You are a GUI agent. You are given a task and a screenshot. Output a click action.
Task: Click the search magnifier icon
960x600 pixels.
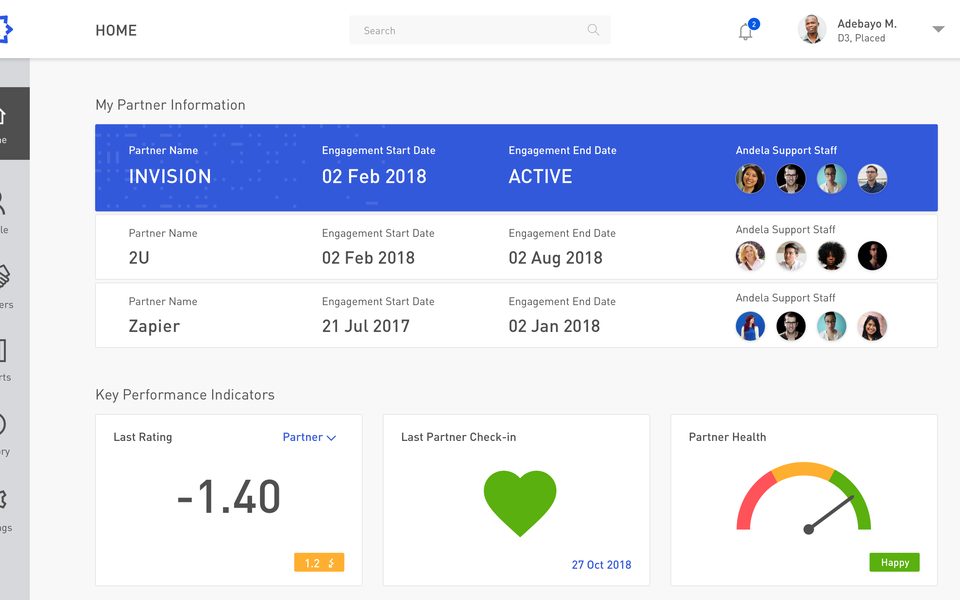(593, 29)
